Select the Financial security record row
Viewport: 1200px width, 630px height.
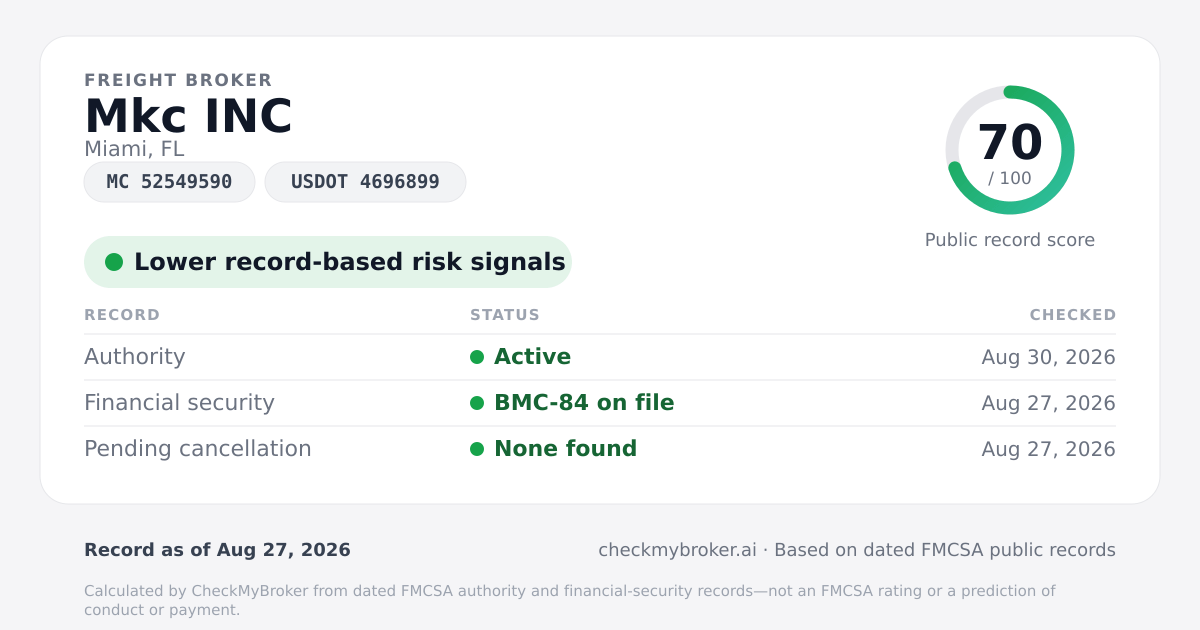pyautogui.click(x=600, y=403)
